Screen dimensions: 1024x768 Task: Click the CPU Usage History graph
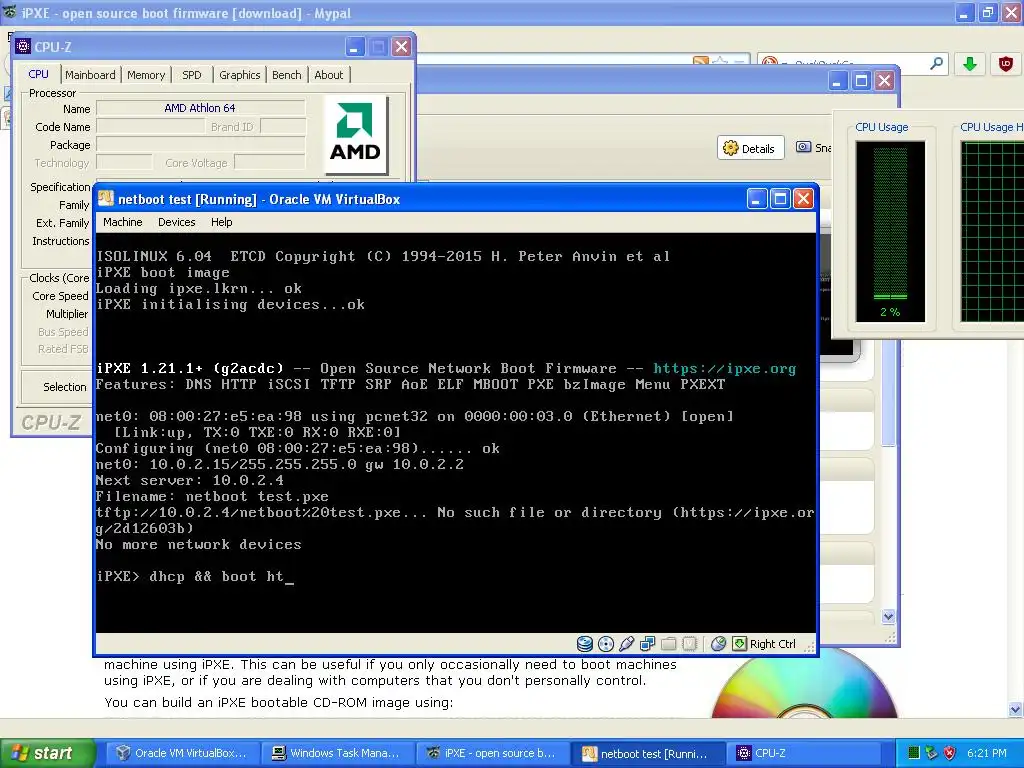click(993, 231)
